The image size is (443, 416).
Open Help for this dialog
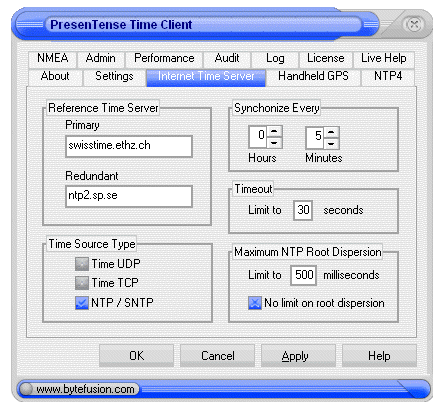[379, 356]
